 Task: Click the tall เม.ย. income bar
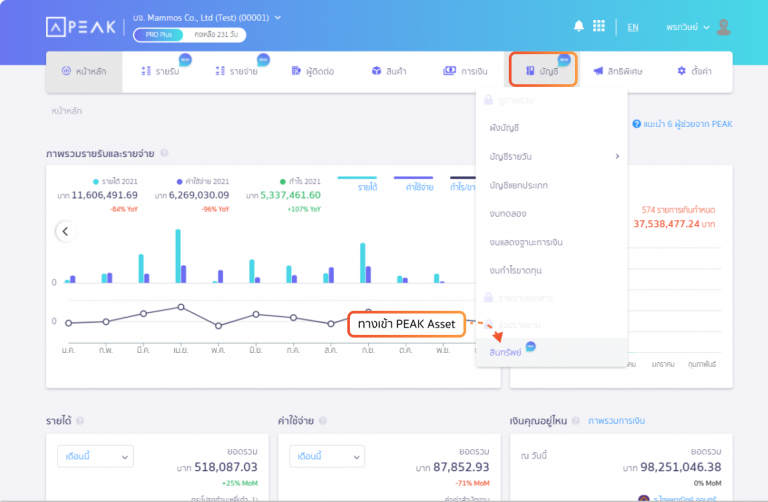coord(178,256)
